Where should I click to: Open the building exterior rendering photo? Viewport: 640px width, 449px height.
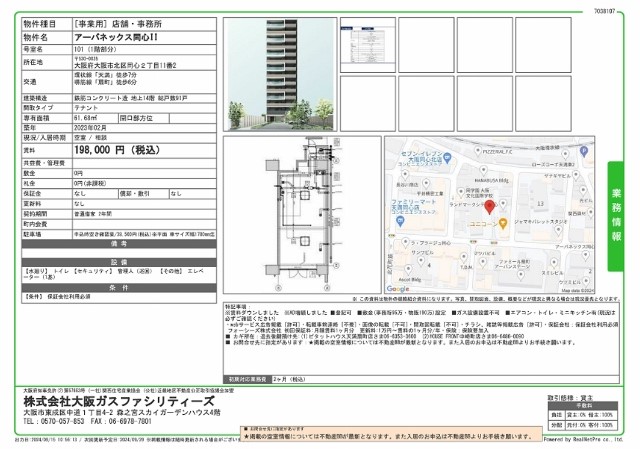point(280,74)
